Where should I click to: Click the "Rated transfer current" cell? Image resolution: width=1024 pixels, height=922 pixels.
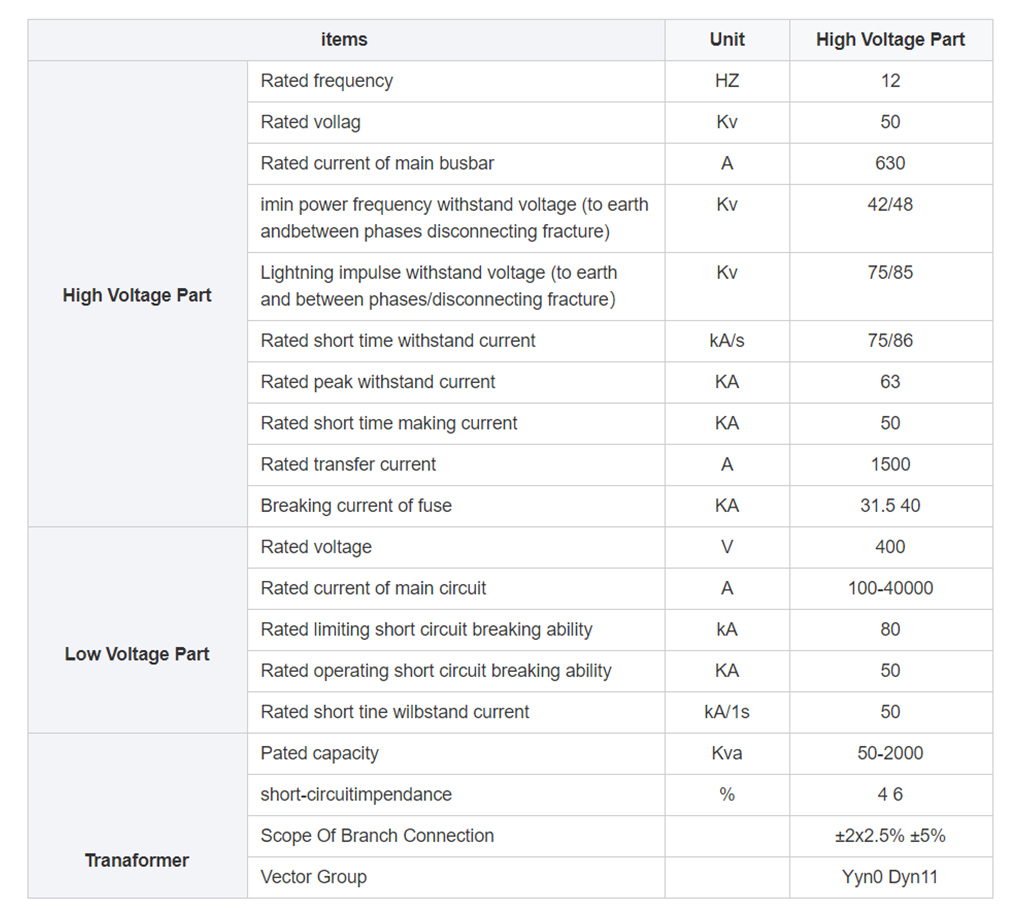pyautogui.click(x=348, y=464)
